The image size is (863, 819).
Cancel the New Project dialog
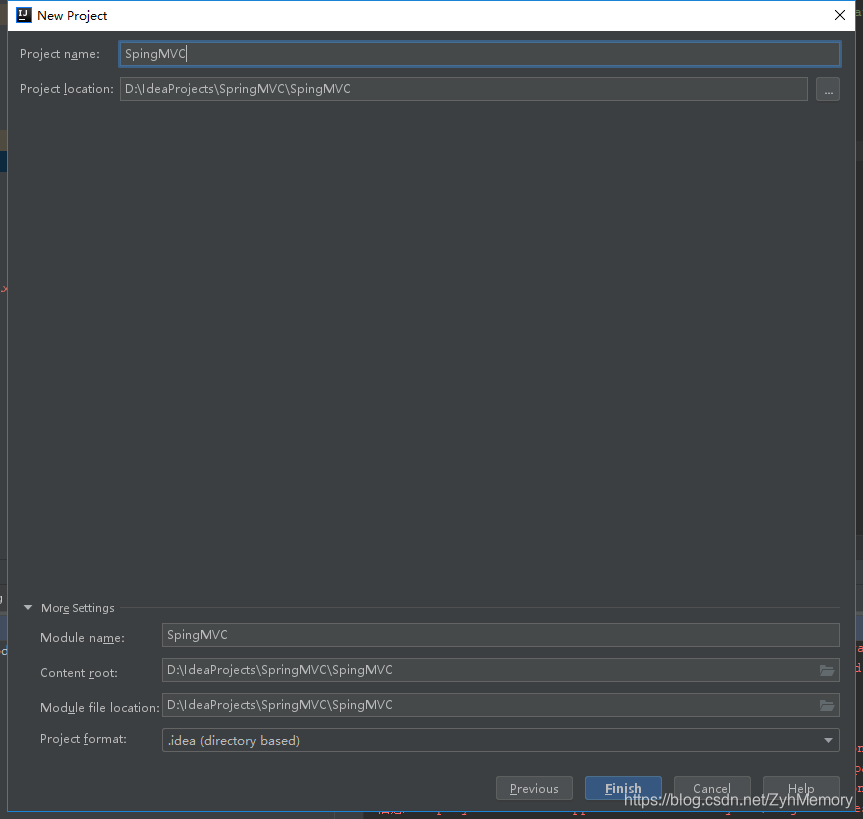[x=712, y=788]
